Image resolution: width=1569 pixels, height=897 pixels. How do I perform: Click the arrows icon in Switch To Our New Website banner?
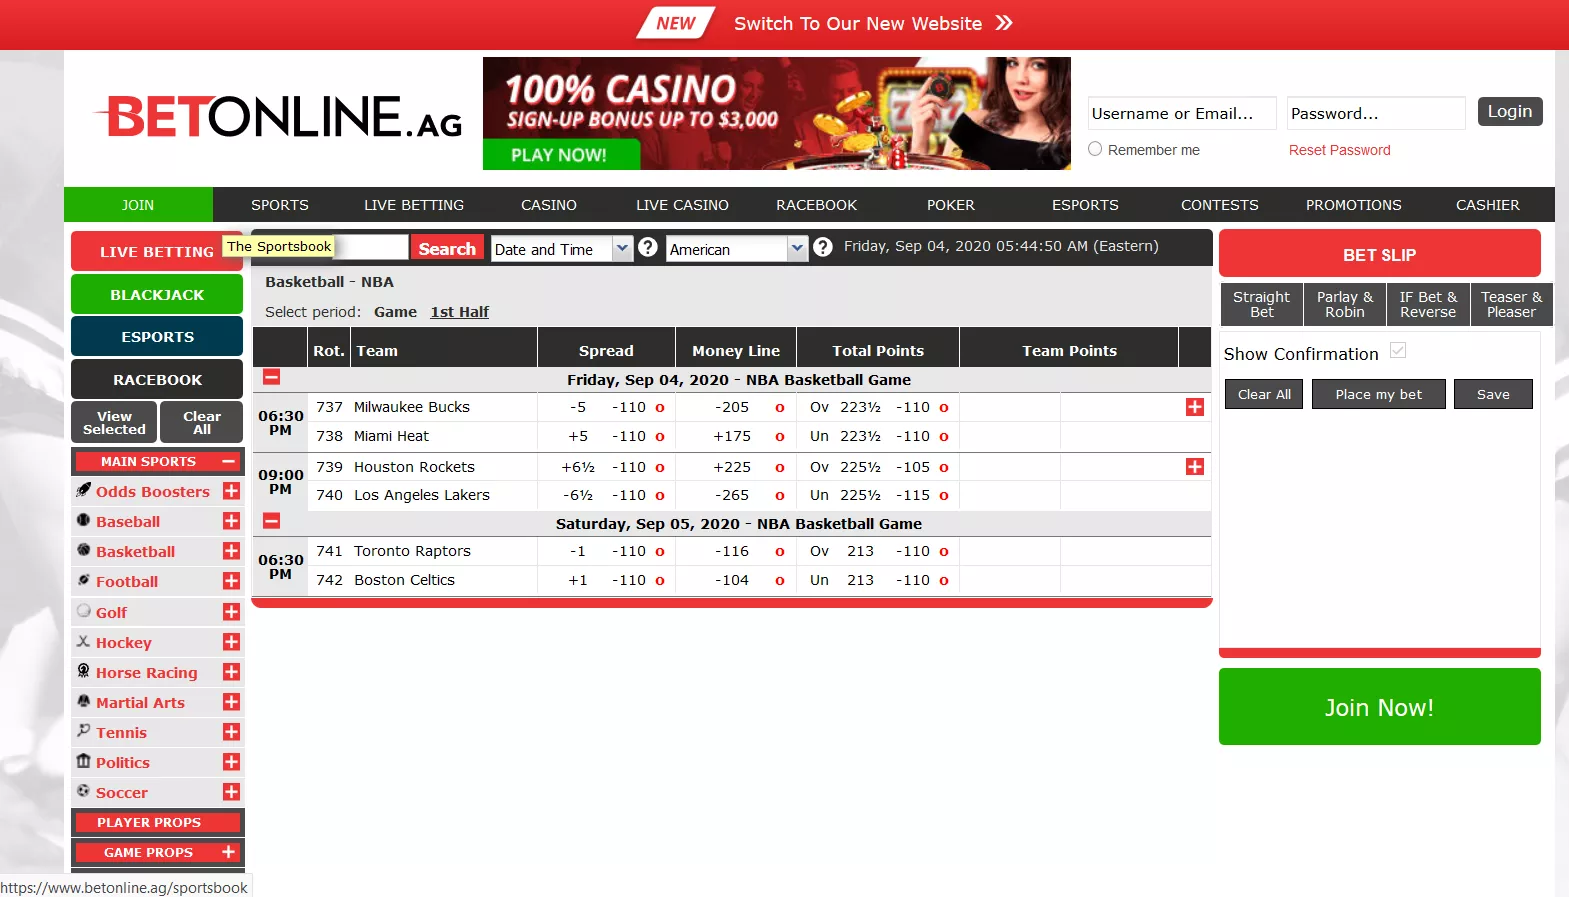coord(1004,23)
